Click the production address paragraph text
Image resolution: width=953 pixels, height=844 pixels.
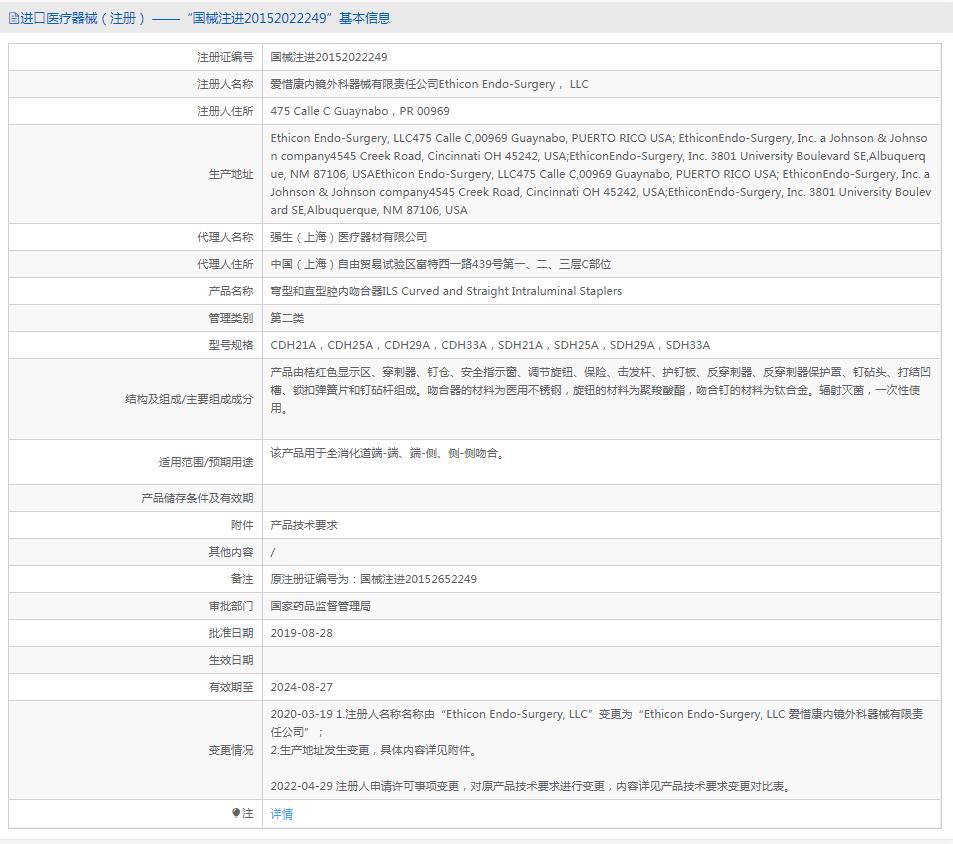(600, 174)
